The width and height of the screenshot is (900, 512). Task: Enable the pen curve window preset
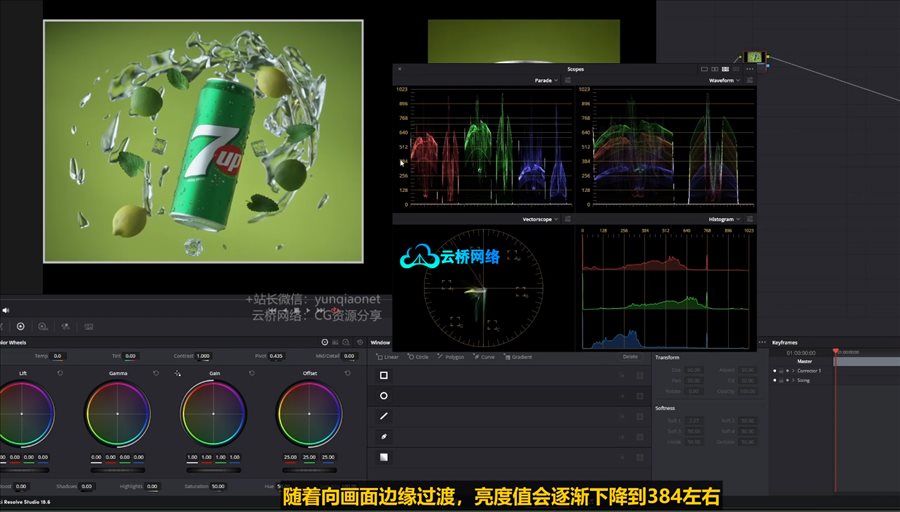tap(384, 437)
